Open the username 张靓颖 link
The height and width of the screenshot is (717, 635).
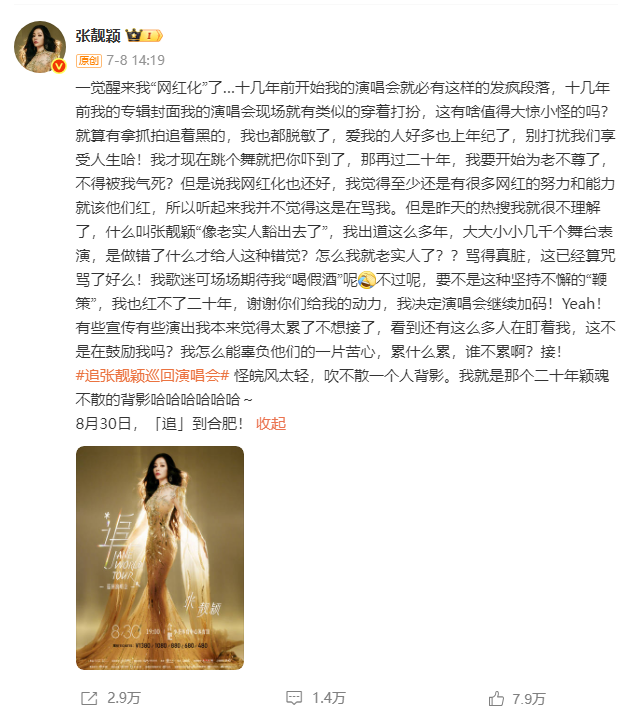tap(98, 36)
